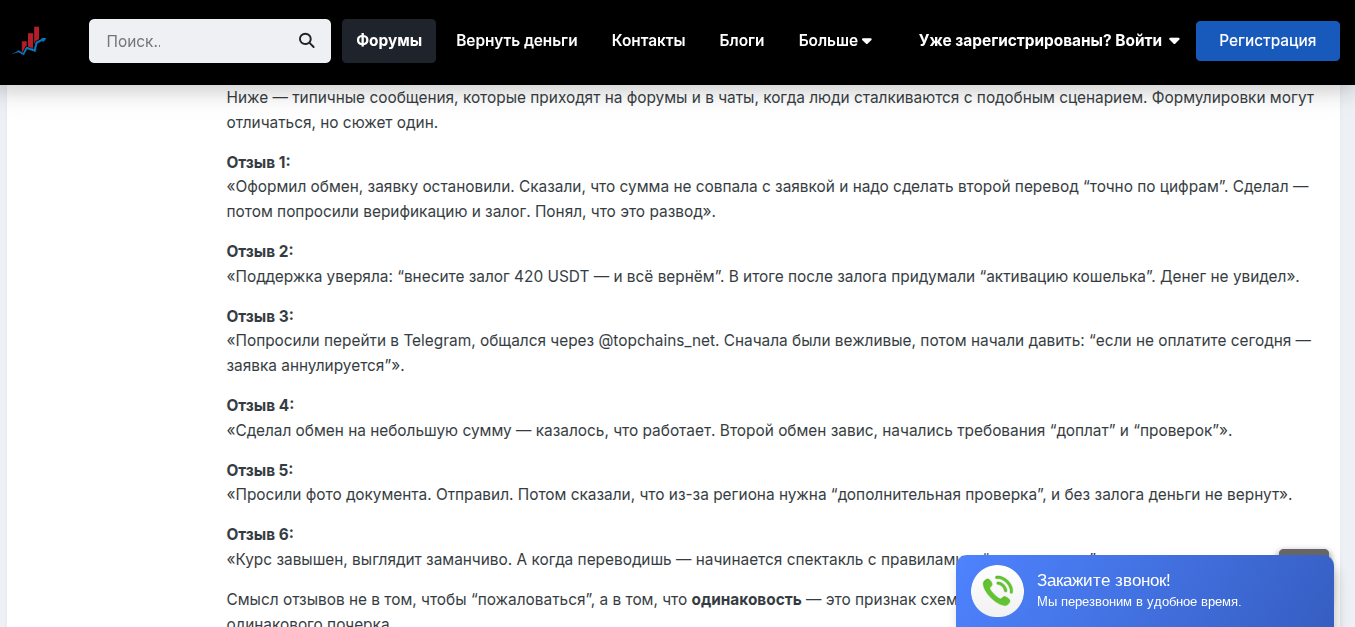The width and height of the screenshot is (1355, 627).
Task: Open the Вернуть деньги page
Action: pyautogui.click(x=517, y=41)
